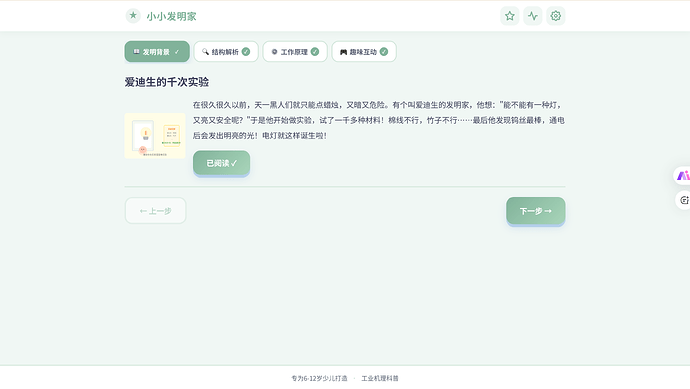The height and width of the screenshot is (389, 690).
Task: Open favorites with the star icon button
Action: [510, 16]
